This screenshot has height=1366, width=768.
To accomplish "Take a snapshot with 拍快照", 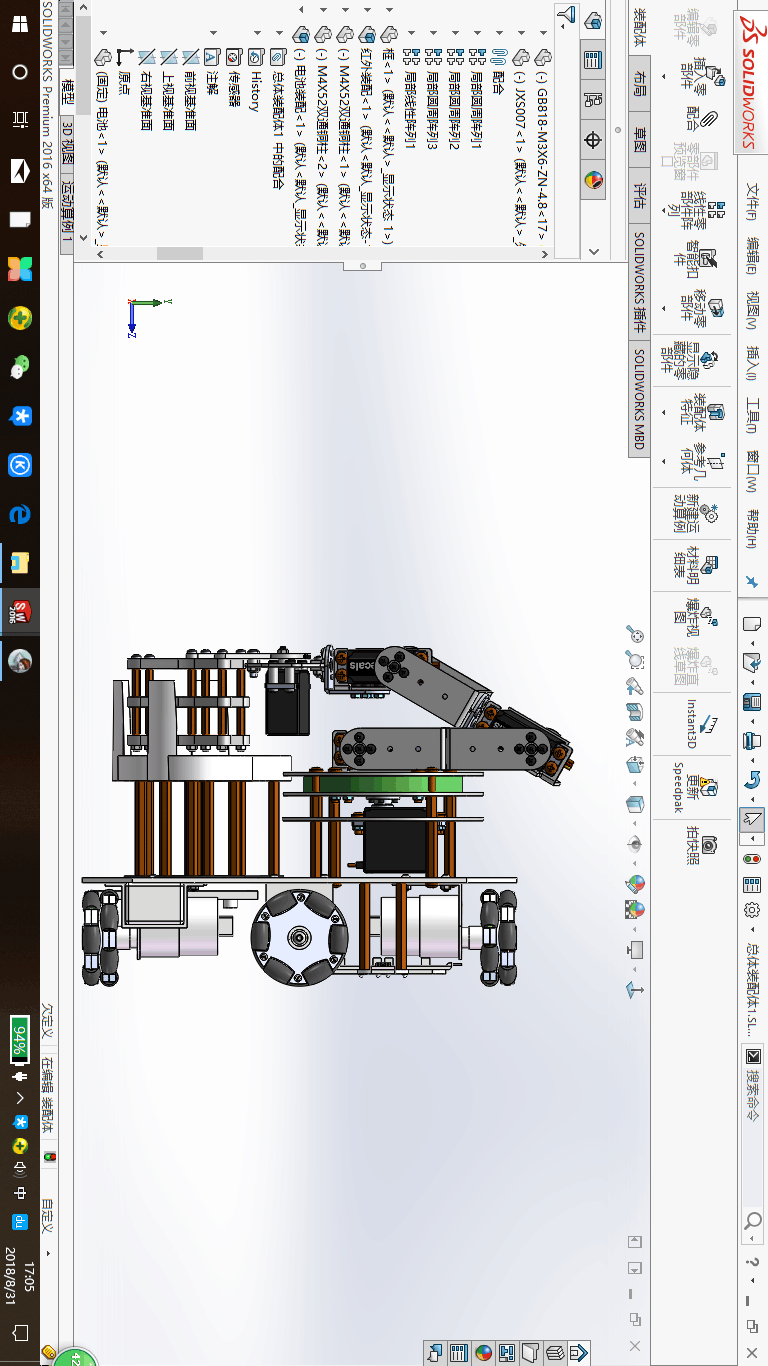I will [x=701, y=844].
